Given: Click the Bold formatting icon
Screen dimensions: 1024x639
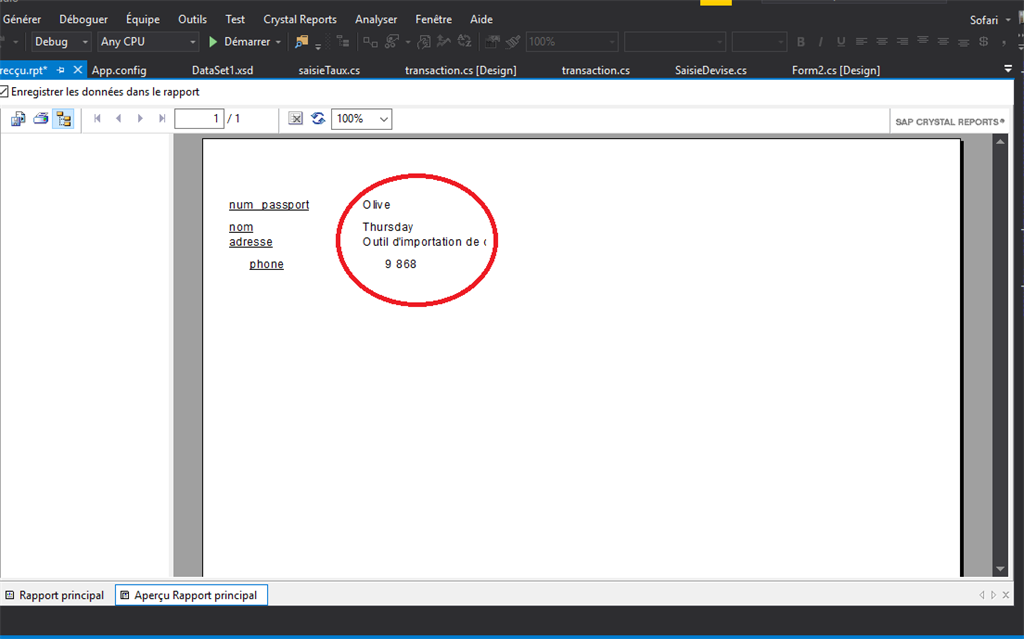Looking at the screenshot, I should pos(801,42).
